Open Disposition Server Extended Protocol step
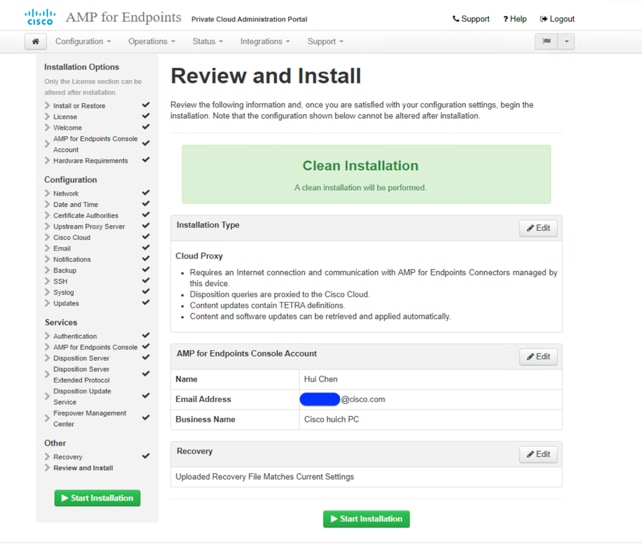Image resolution: width=642 pixels, height=544 pixels. click(x=81, y=375)
